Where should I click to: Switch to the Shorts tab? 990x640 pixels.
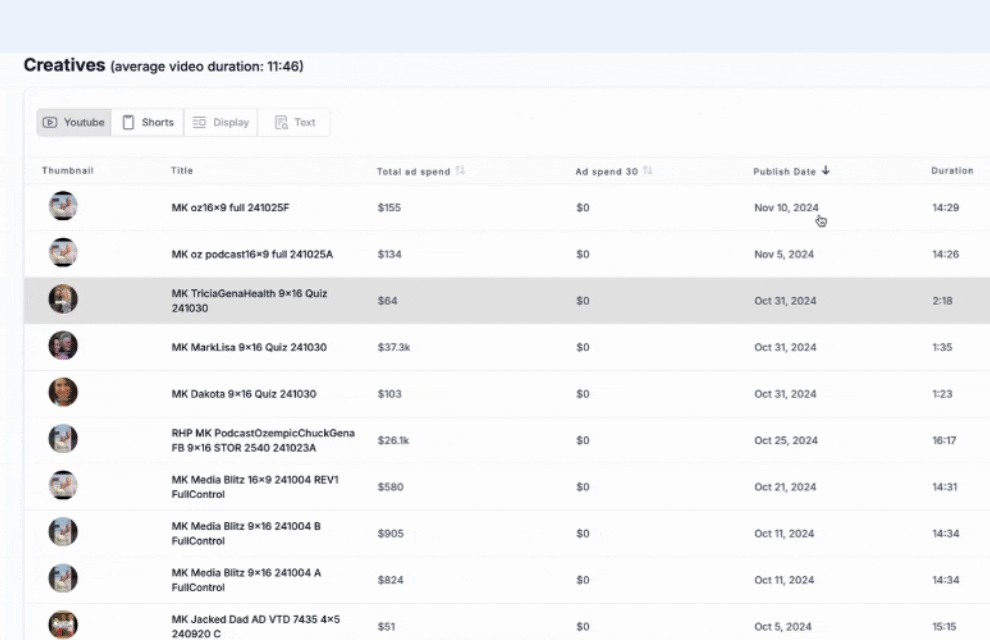click(147, 121)
